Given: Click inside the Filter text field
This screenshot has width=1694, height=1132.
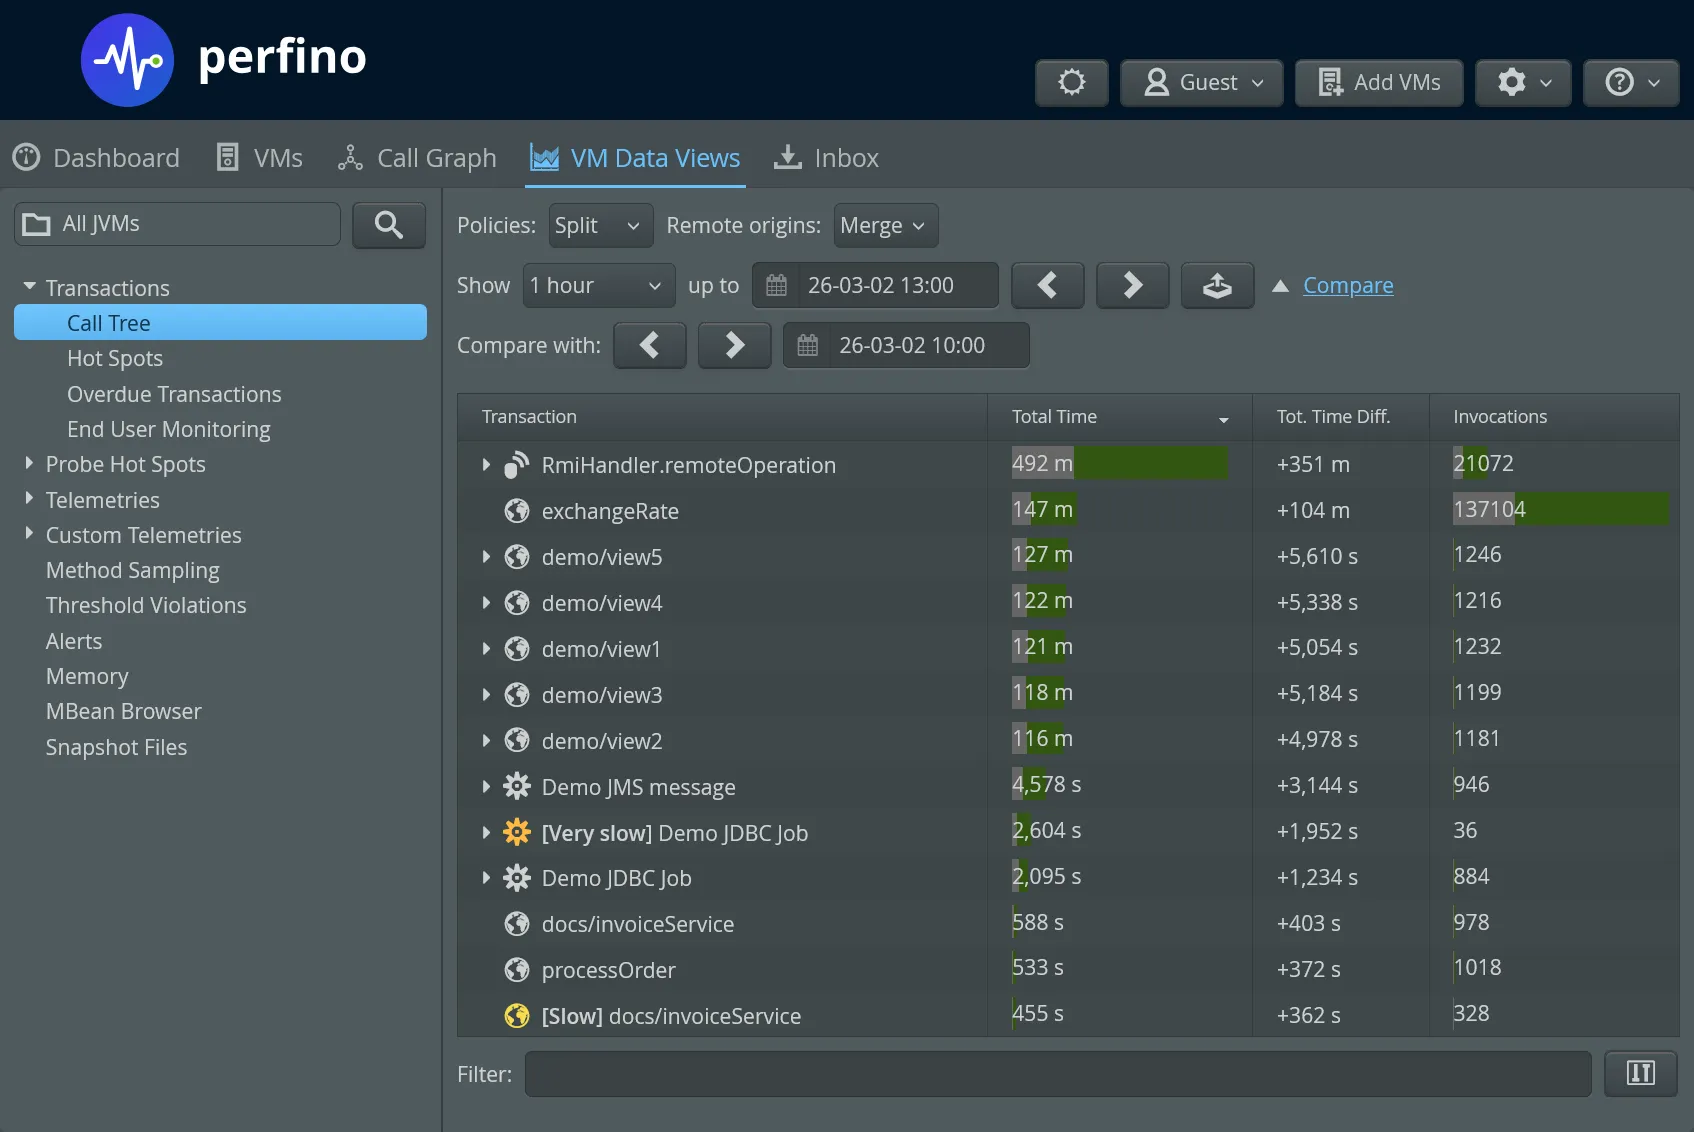Looking at the screenshot, I should click(1058, 1073).
